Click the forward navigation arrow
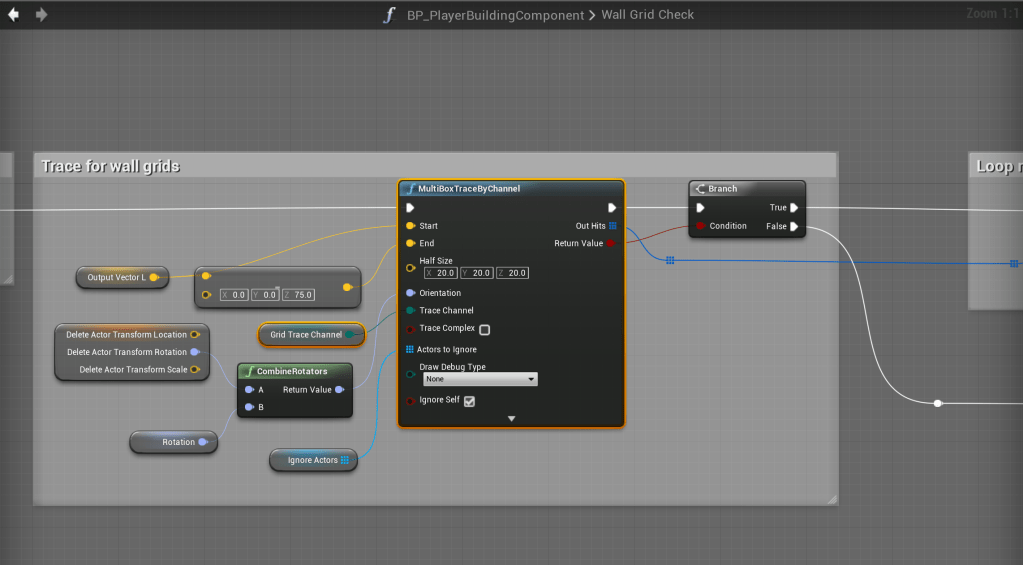This screenshot has width=1023, height=565. click(x=41, y=15)
